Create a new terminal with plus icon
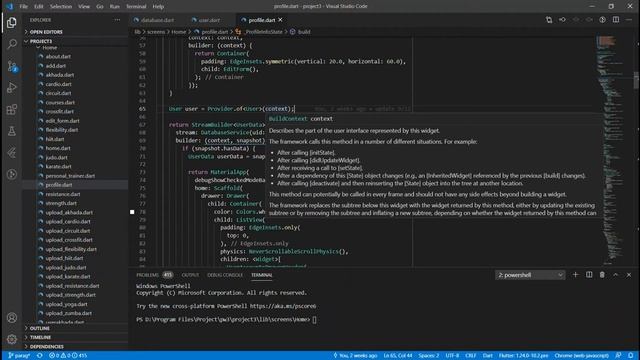The image size is (640, 360). (x=576, y=275)
